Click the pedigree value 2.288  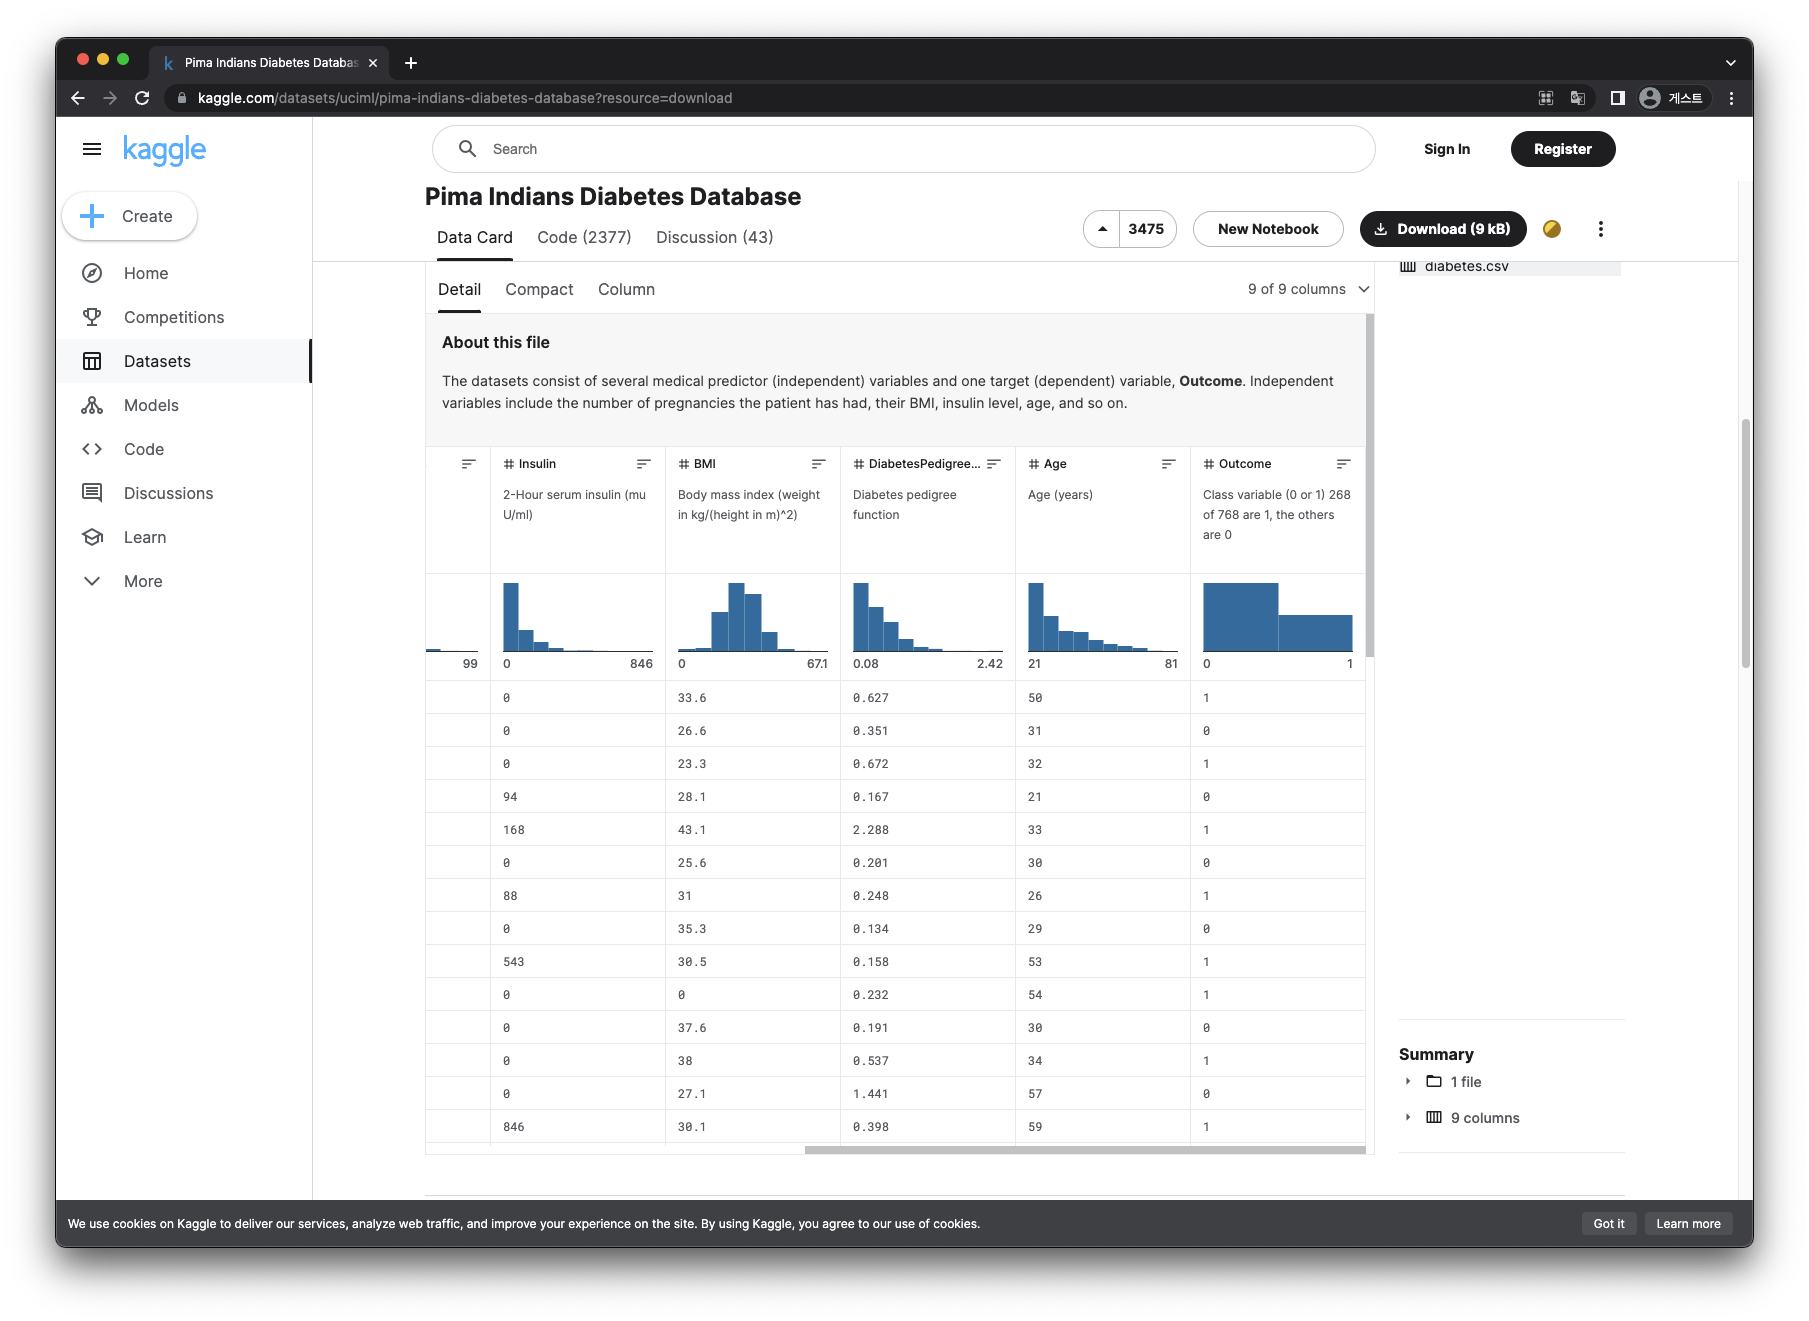[x=871, y=830]
